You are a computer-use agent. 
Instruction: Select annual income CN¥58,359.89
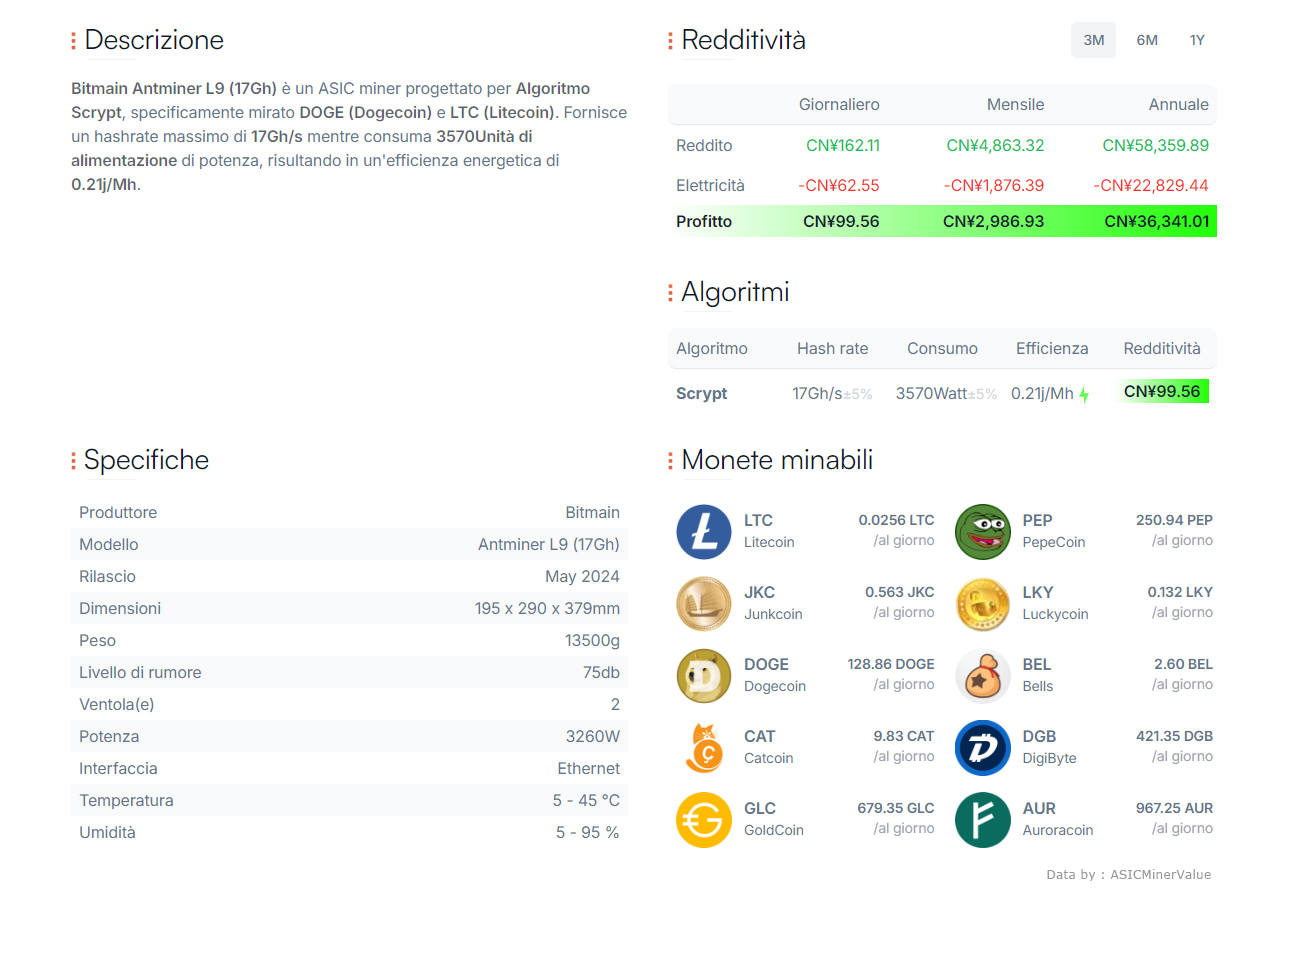tap(1155, 146)
